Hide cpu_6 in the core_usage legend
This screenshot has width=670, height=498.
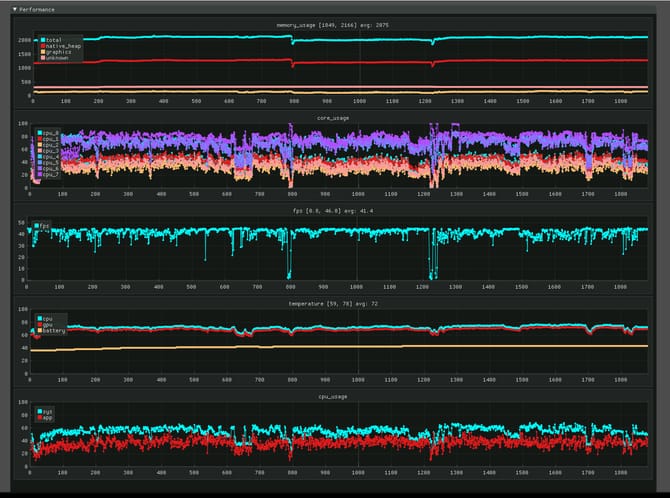coord(48,169)
